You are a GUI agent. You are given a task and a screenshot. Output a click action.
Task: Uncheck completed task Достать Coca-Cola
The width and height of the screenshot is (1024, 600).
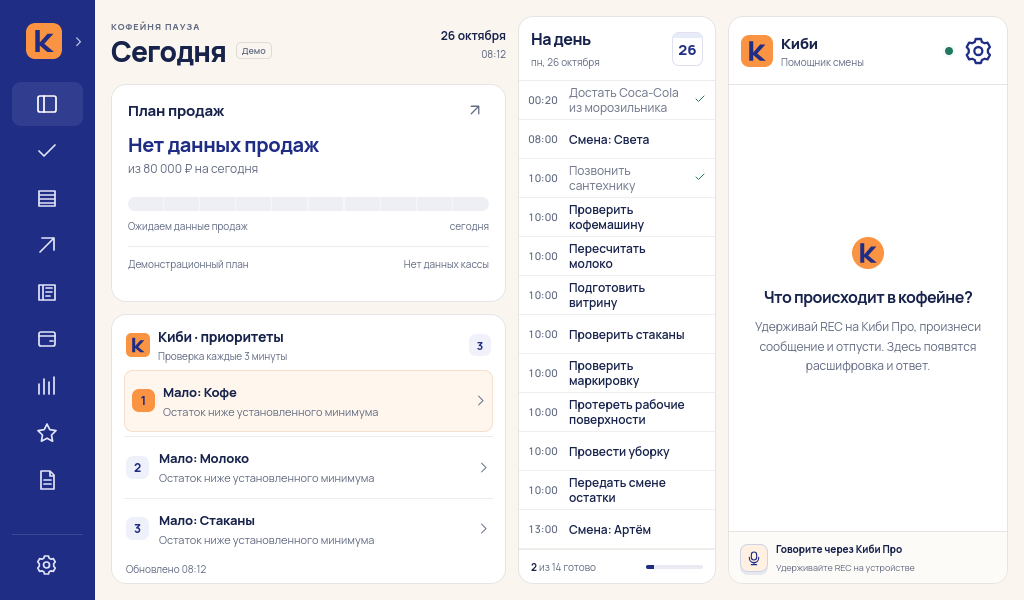tap(700, 99)
